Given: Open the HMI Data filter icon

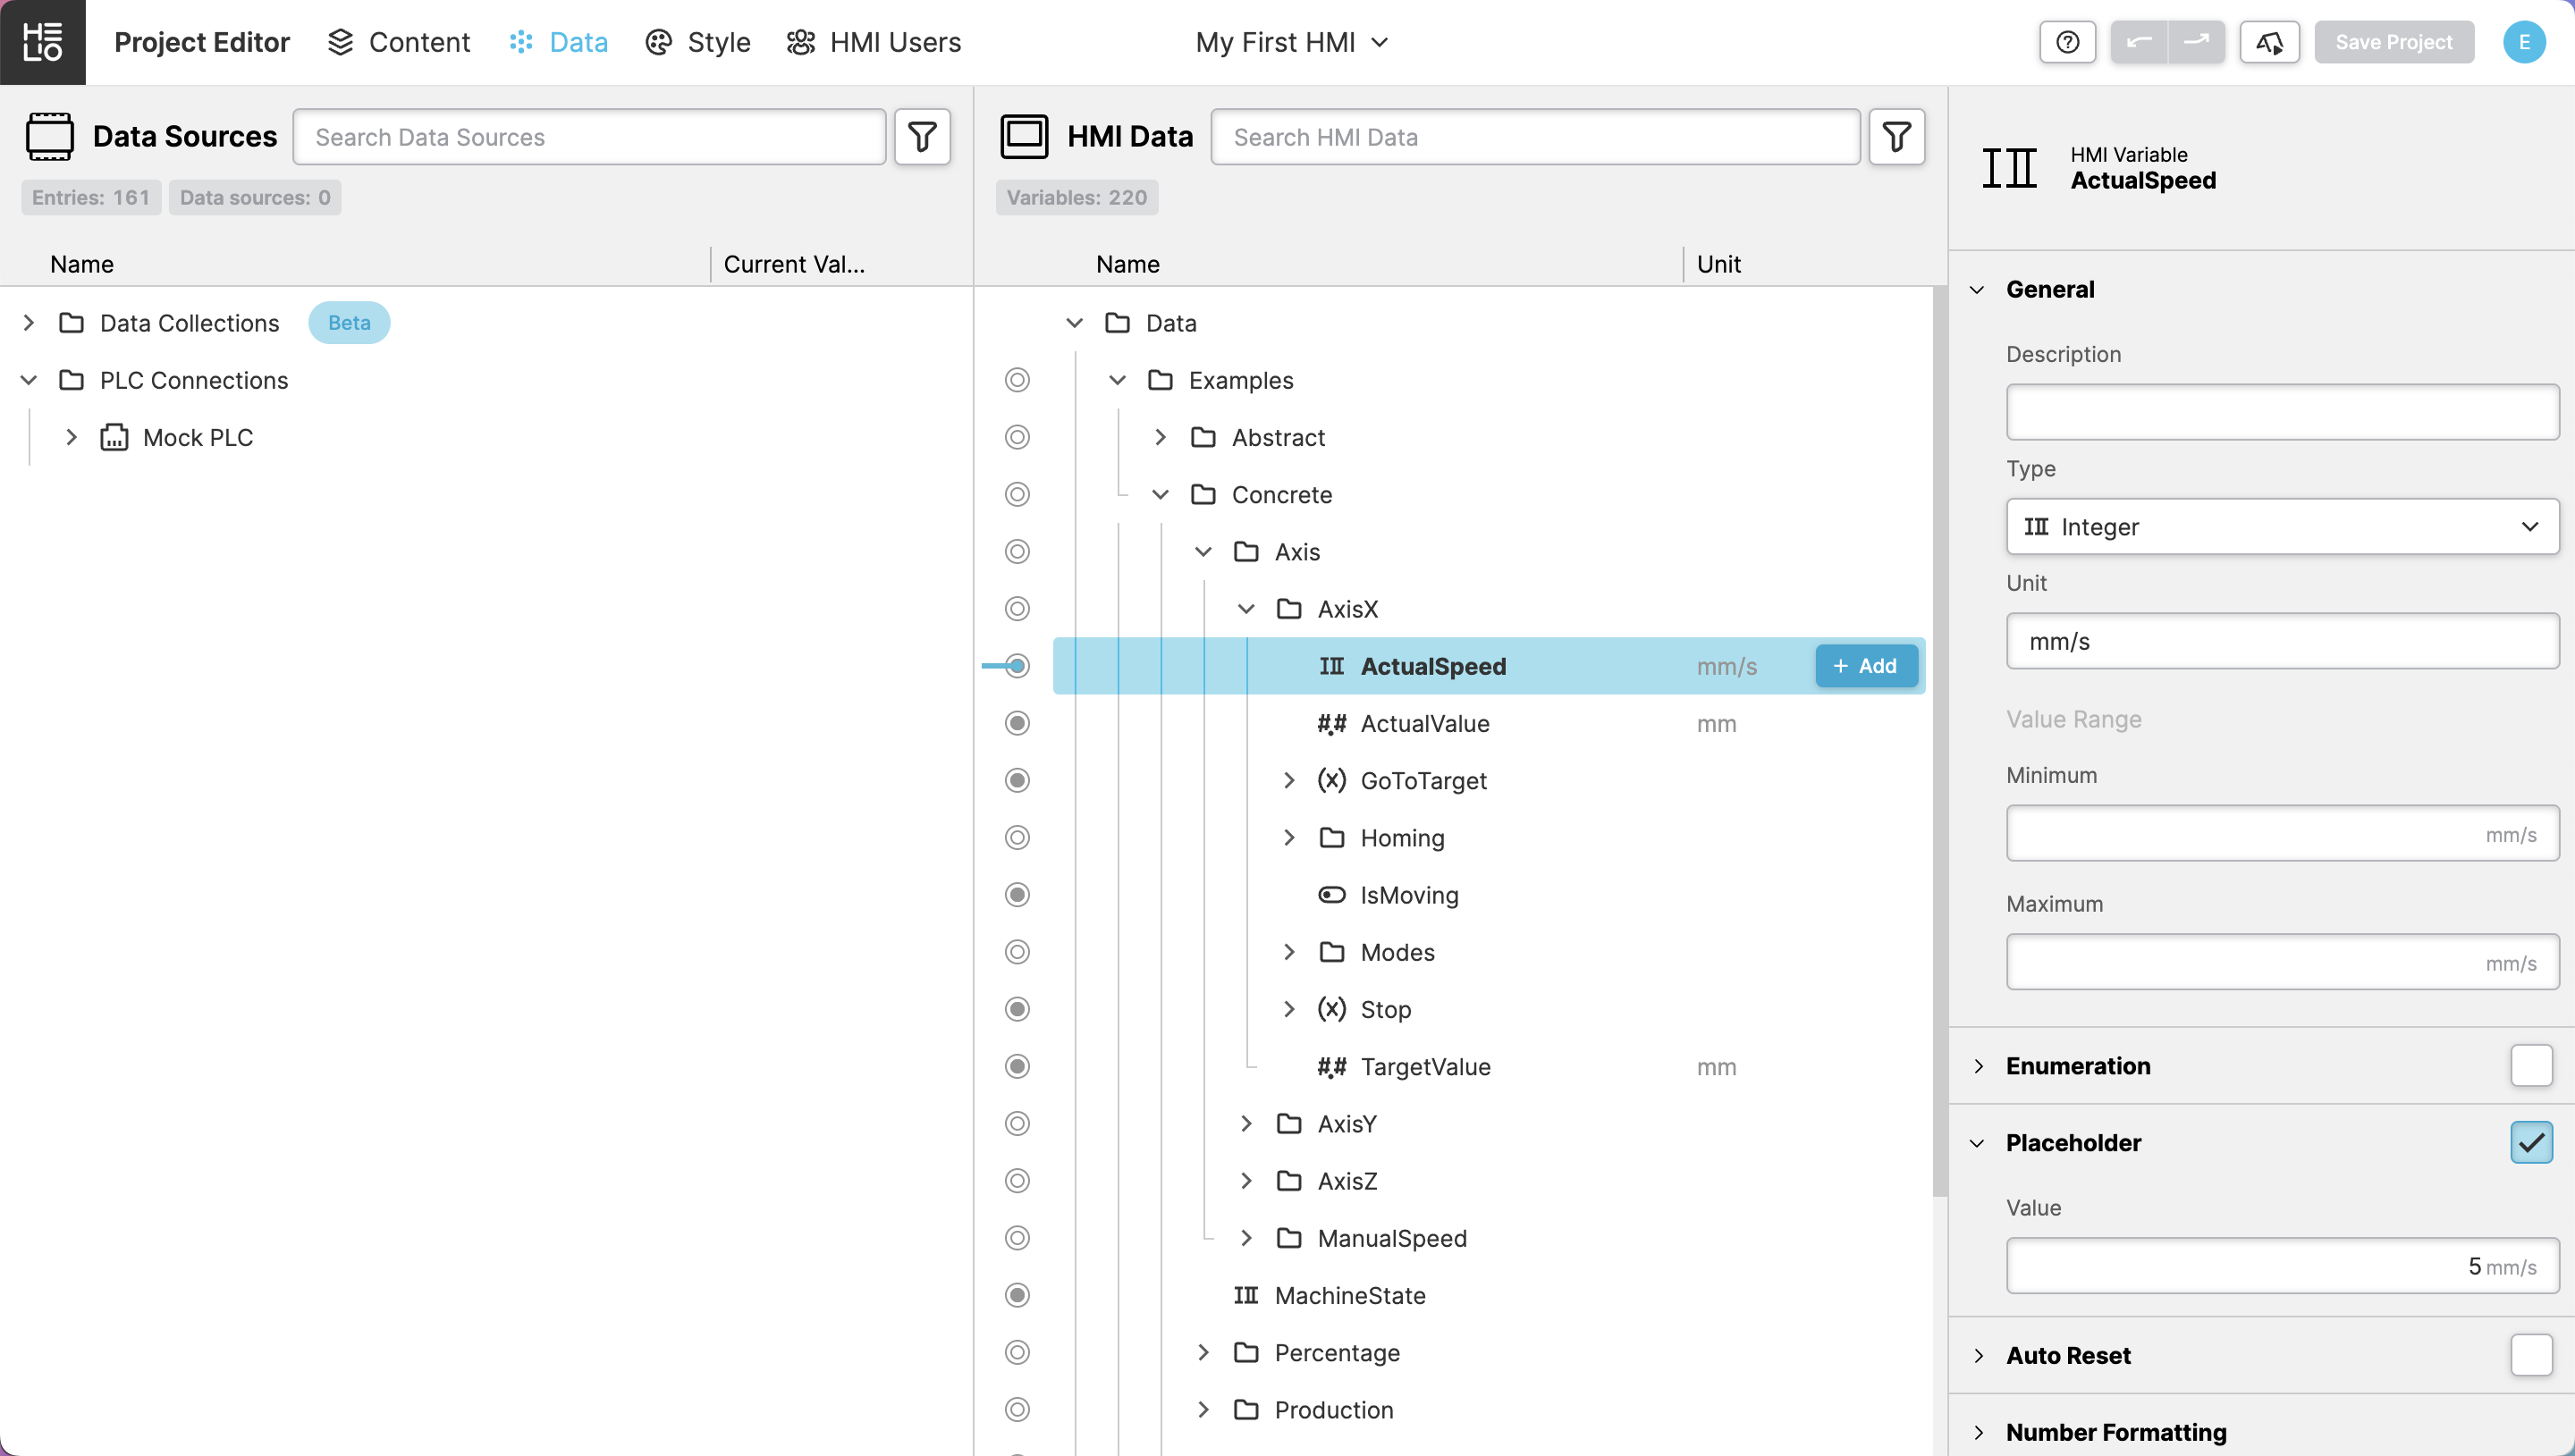Looking at the screenshot, I should [1896, 137].
